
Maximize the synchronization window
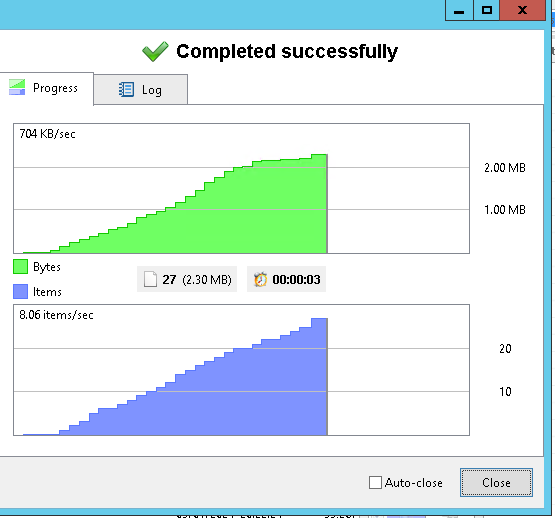click(487, 10)
